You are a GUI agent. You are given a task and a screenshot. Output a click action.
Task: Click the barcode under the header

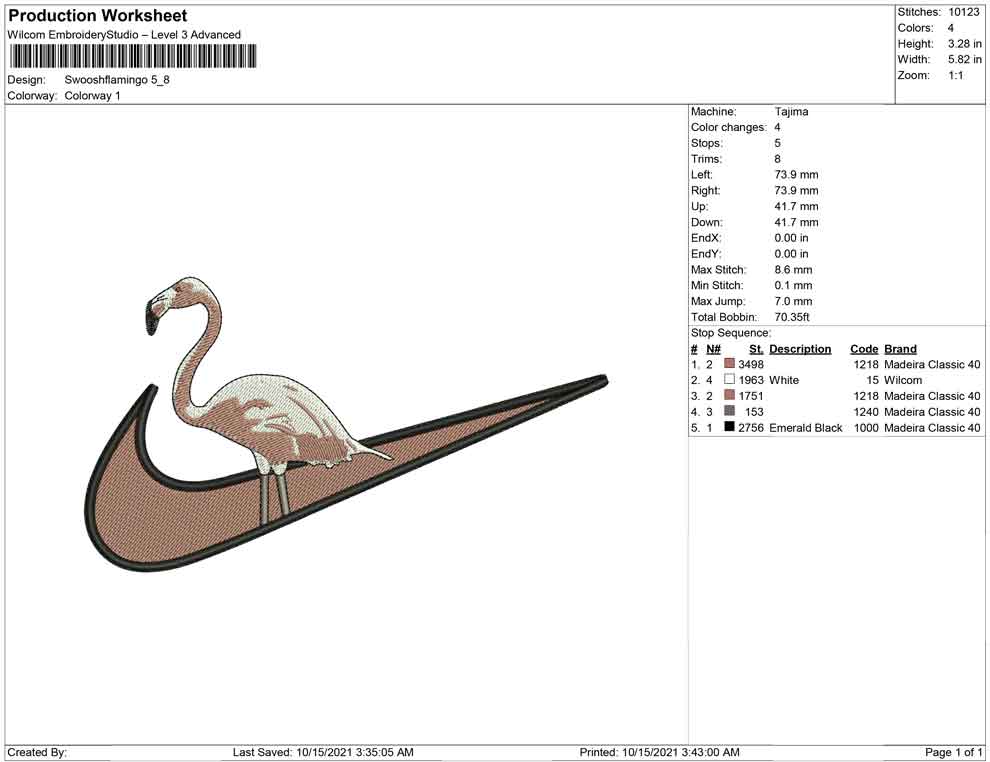(x=133, y=56)
